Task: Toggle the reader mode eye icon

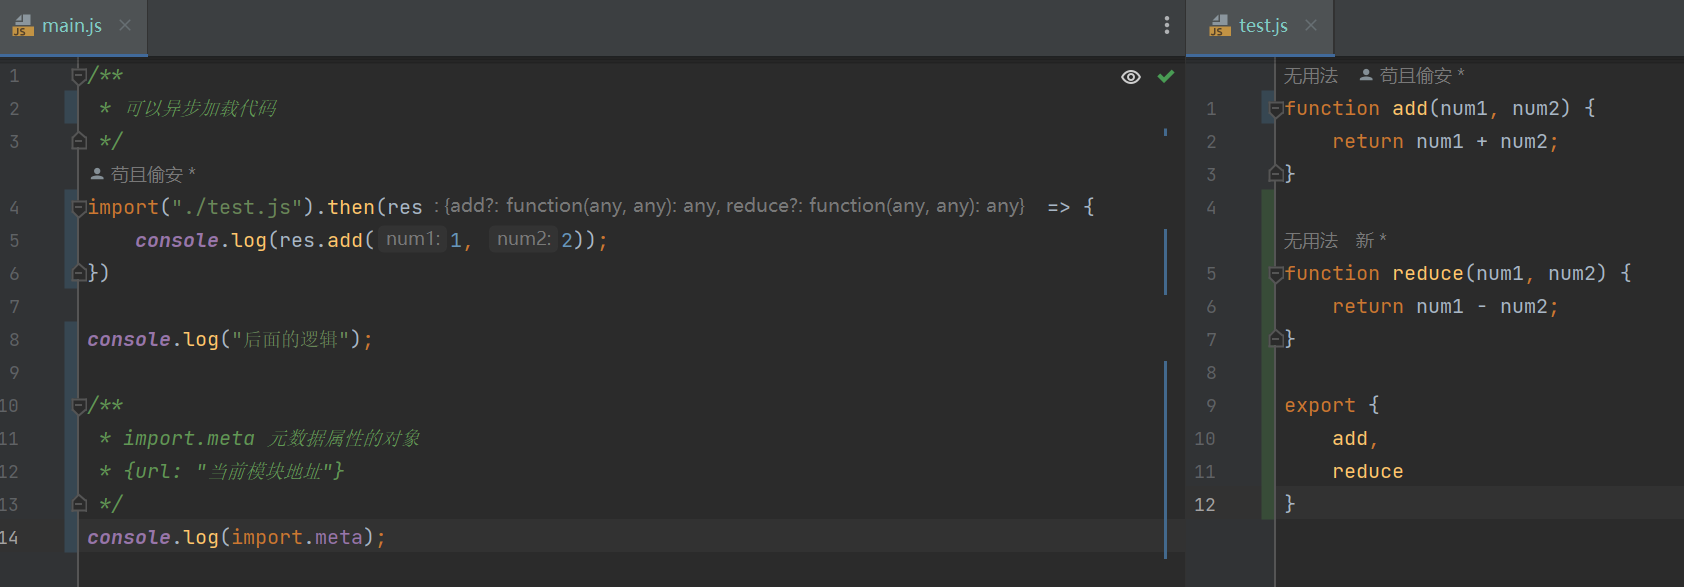Action: click(1131, 77)
